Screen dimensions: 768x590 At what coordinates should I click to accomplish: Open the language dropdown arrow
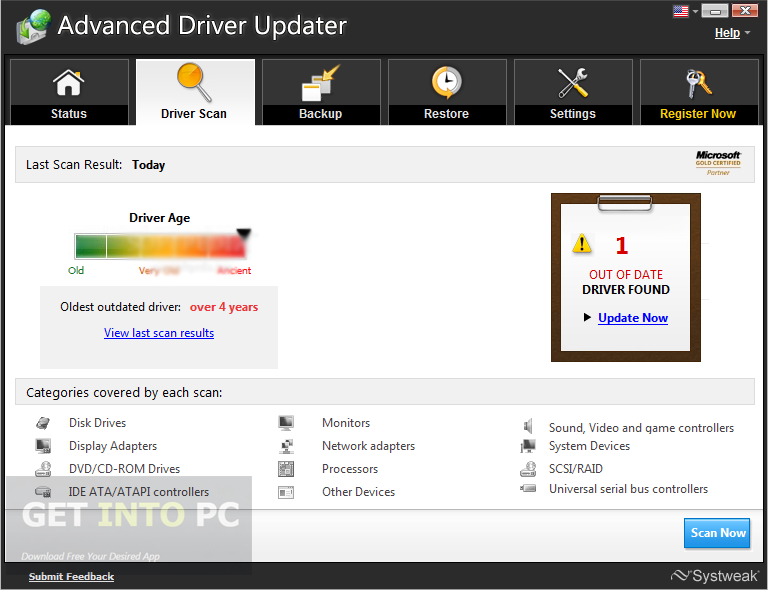pyautogui.click(x=695, y=11)
